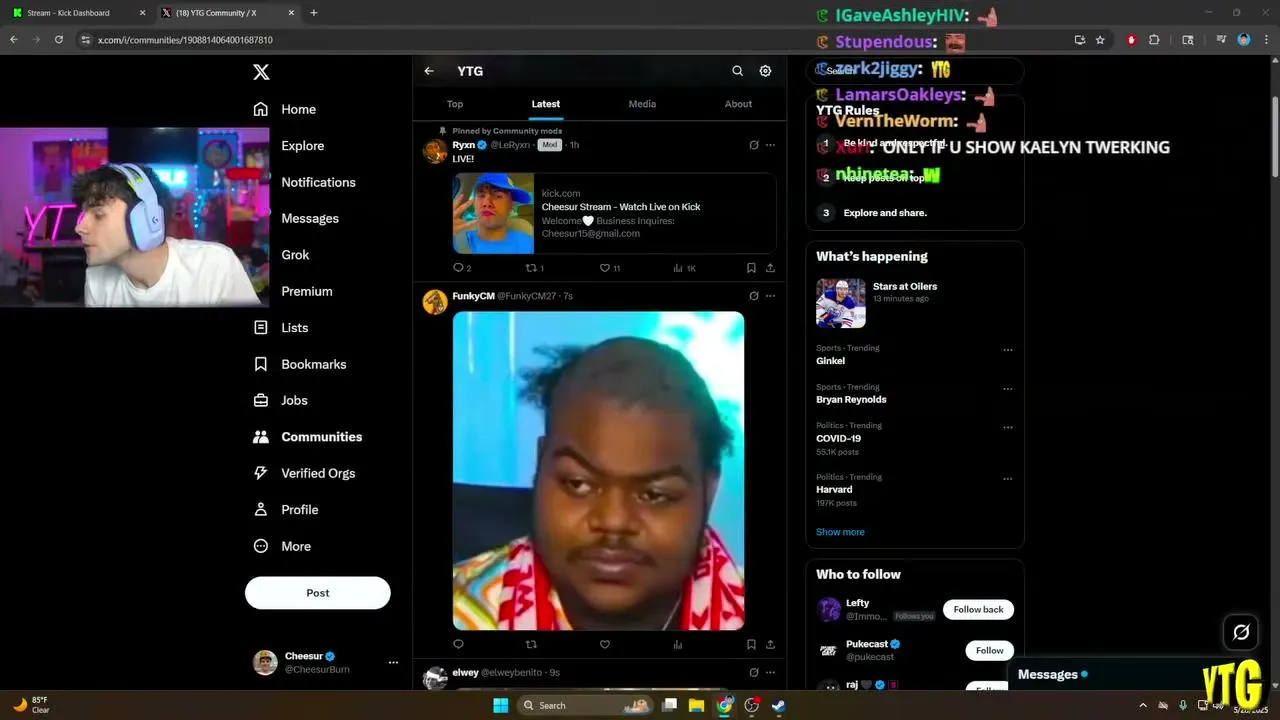Like FunkyCM's image post
1280x720 pixels.
[605, 644]
